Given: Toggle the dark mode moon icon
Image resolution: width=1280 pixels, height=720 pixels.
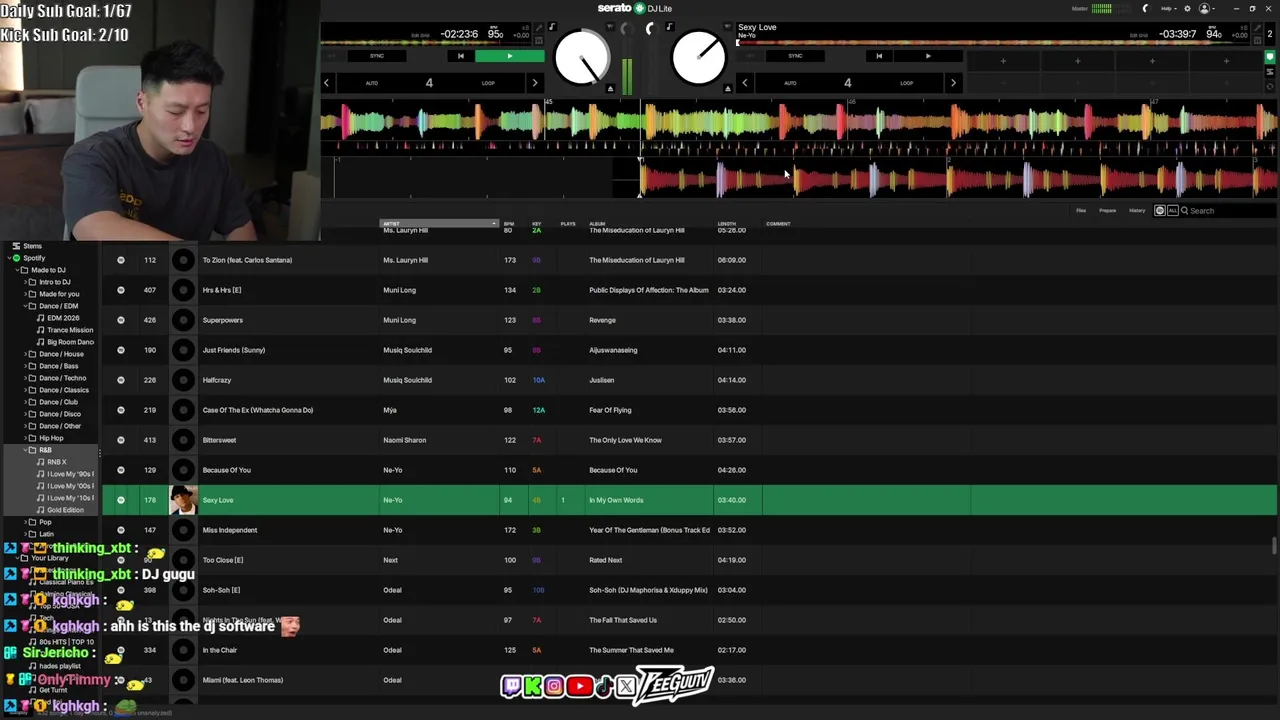Looking at the screenshot, I should 1146,8.
